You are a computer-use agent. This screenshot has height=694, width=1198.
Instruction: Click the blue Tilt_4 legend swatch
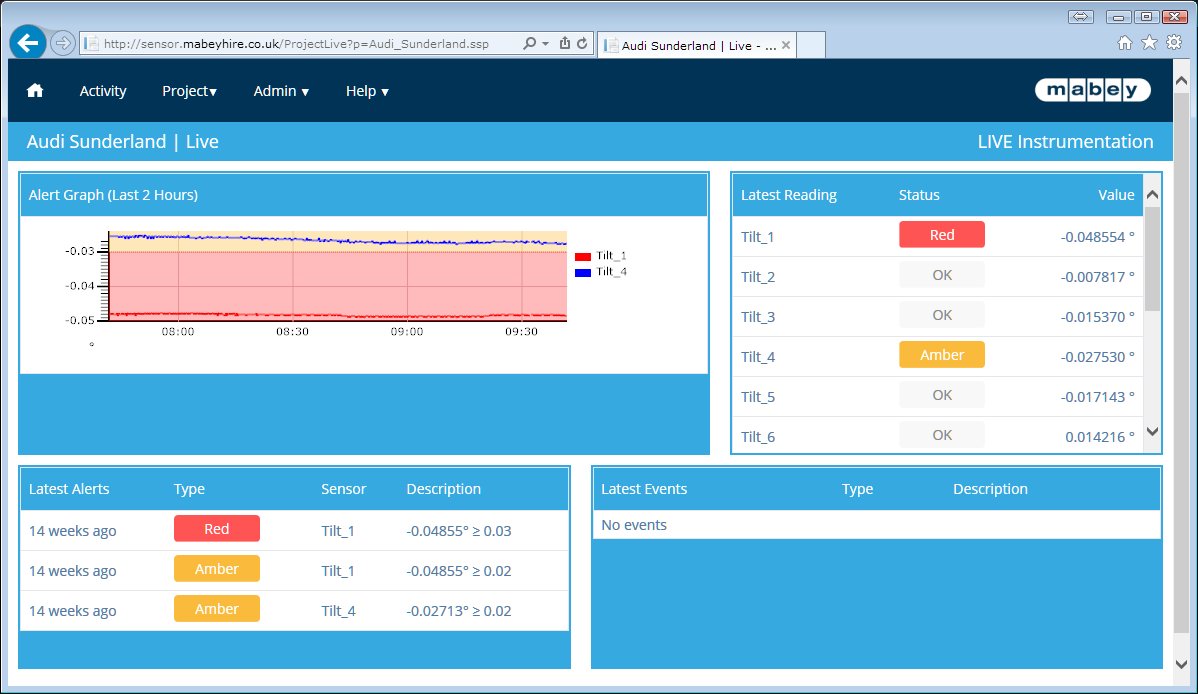click(583, 273)
